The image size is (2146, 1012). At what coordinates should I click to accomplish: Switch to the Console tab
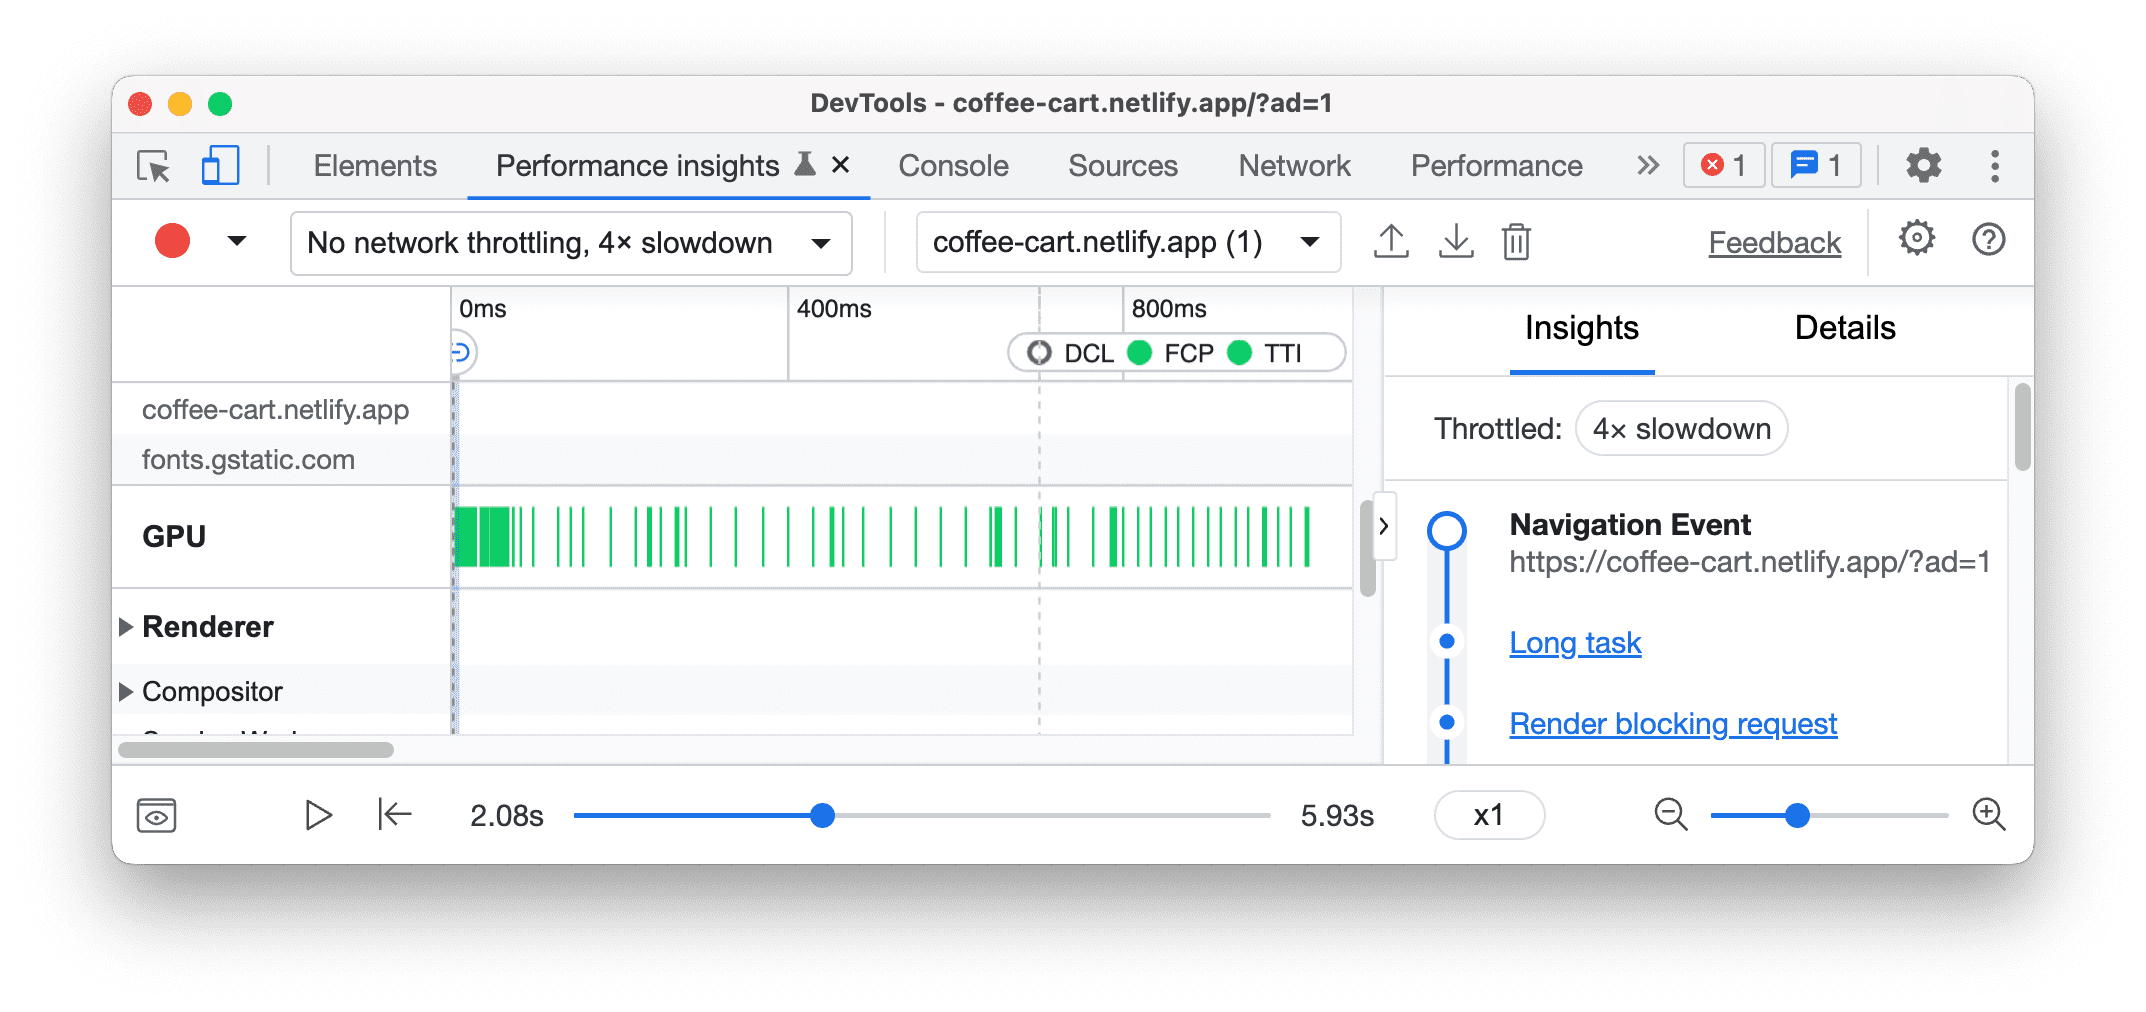pyautogui.click(x=952, y=165)
